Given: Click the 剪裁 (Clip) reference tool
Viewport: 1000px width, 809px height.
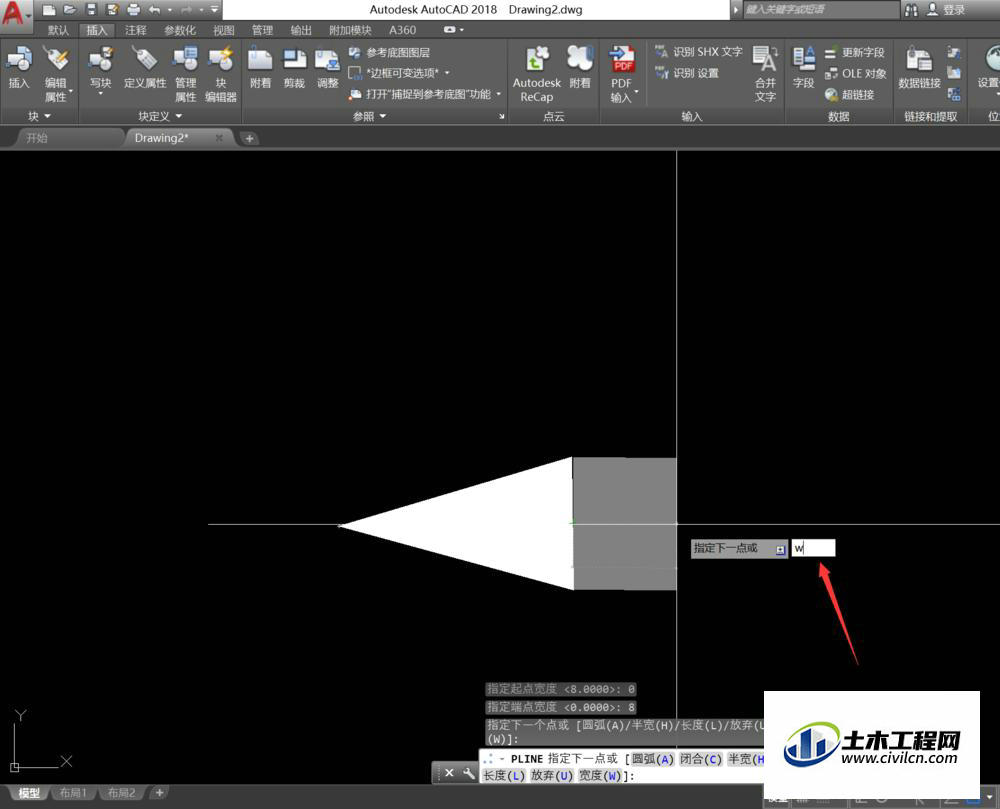Looking at the screenshot, I should coord(294,67).
